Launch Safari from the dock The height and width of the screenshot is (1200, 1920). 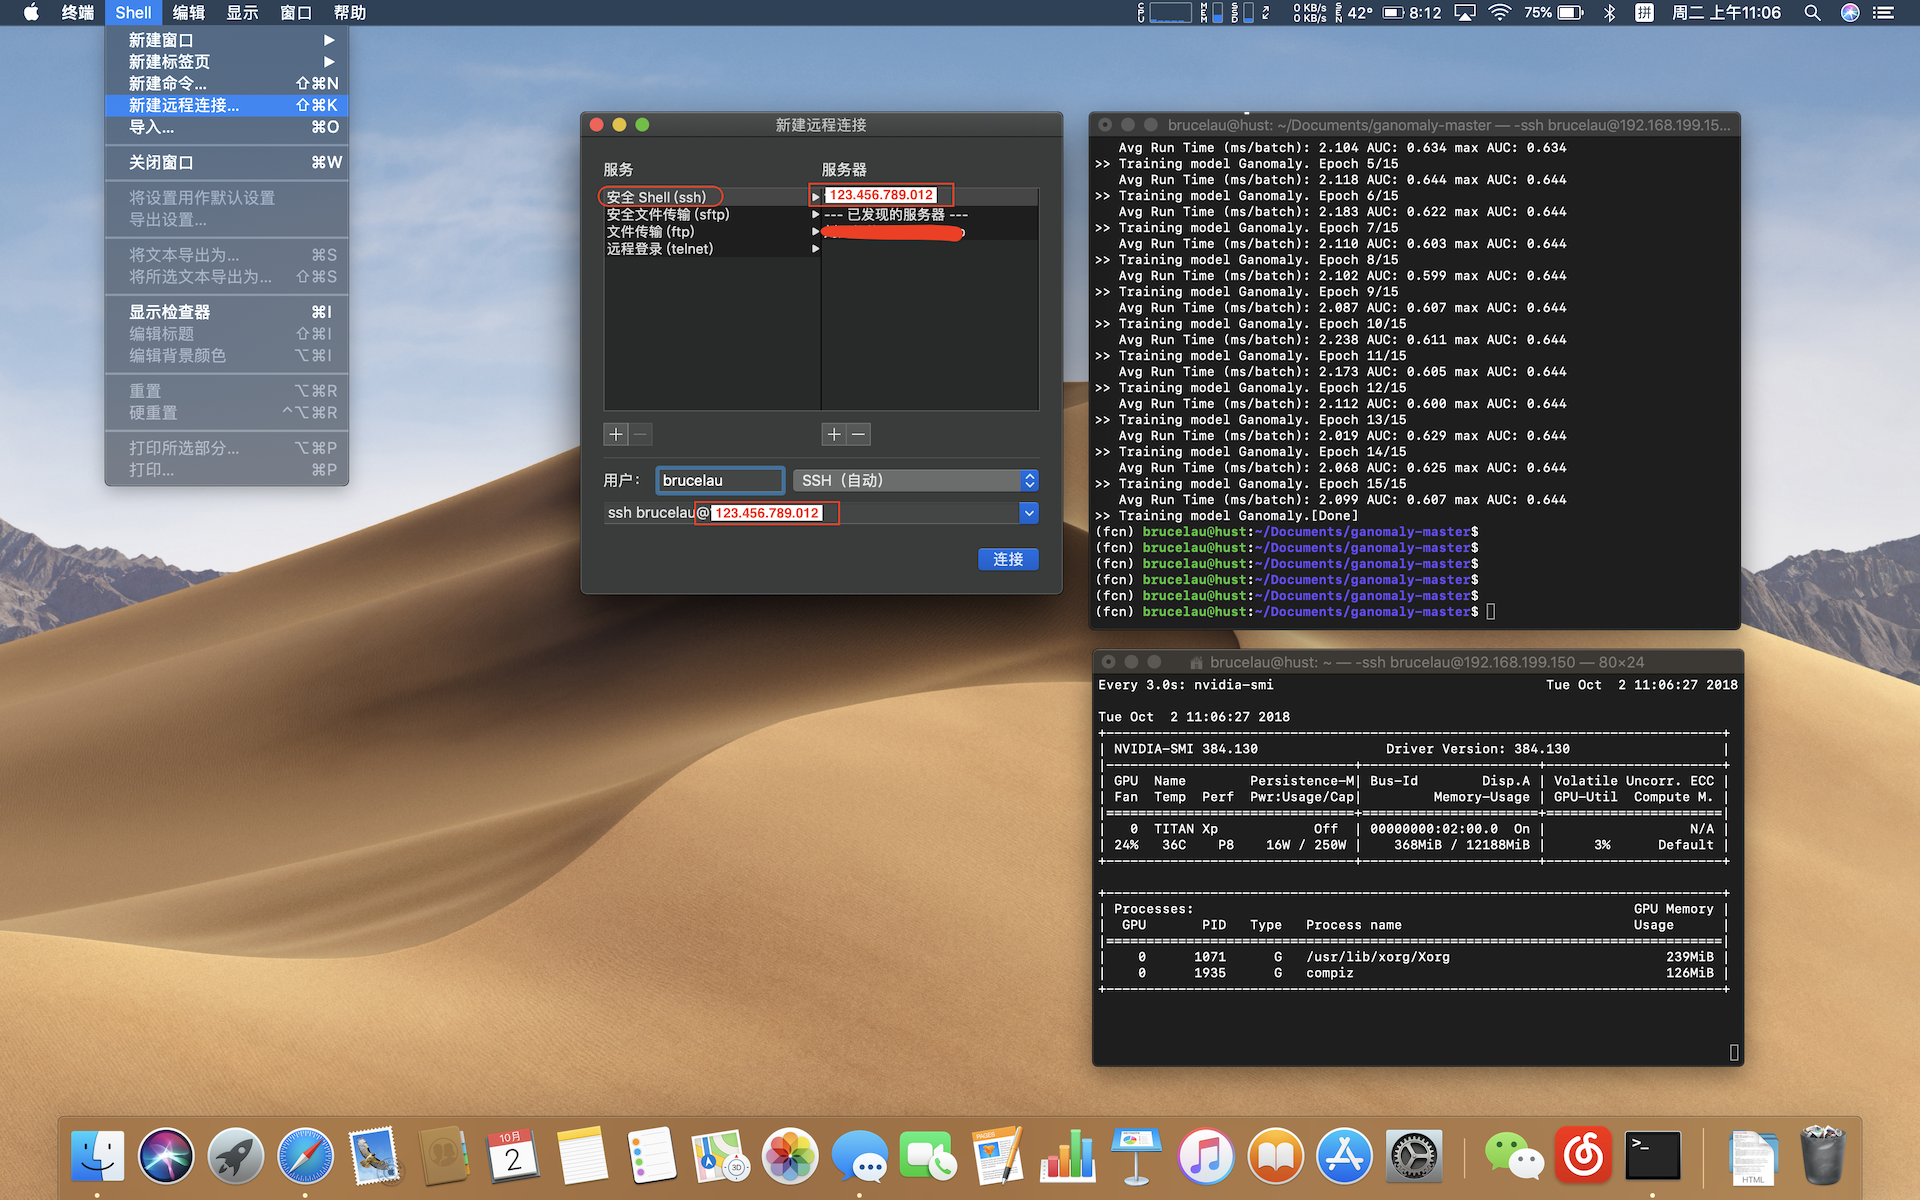pos(305,1157)
